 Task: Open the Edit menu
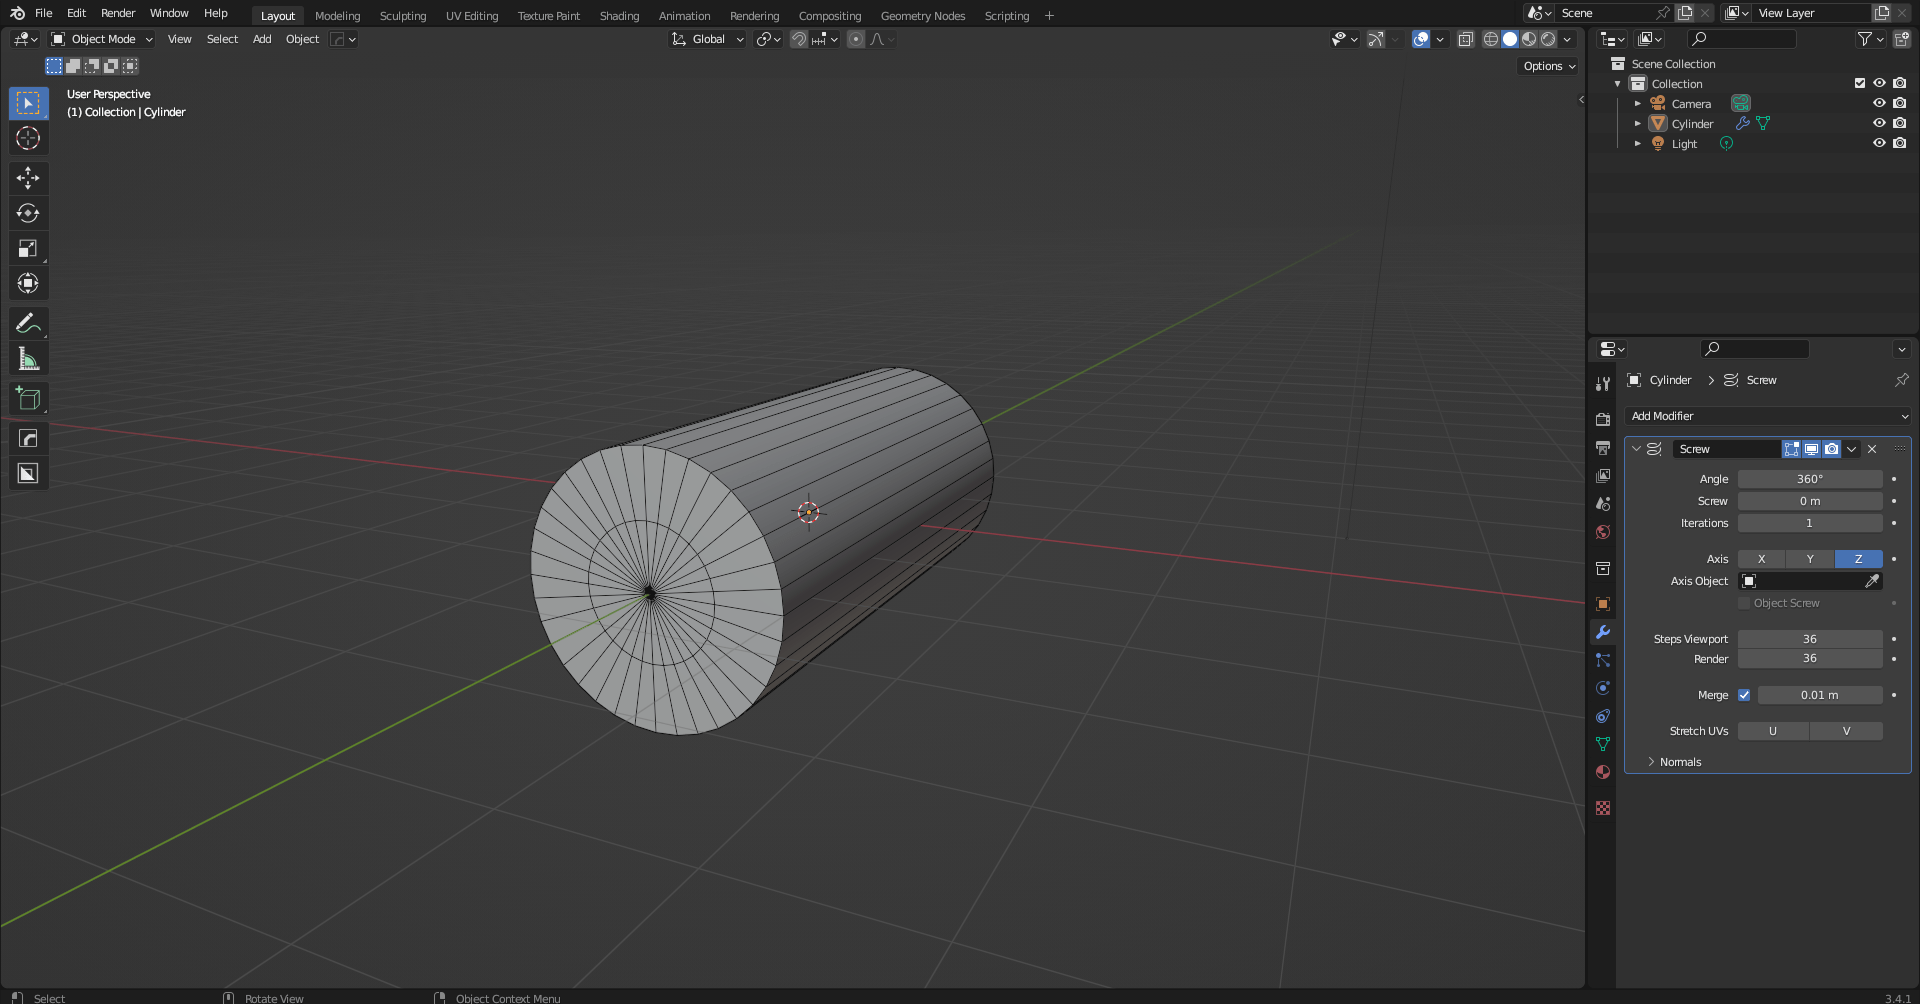click(76, 13)
